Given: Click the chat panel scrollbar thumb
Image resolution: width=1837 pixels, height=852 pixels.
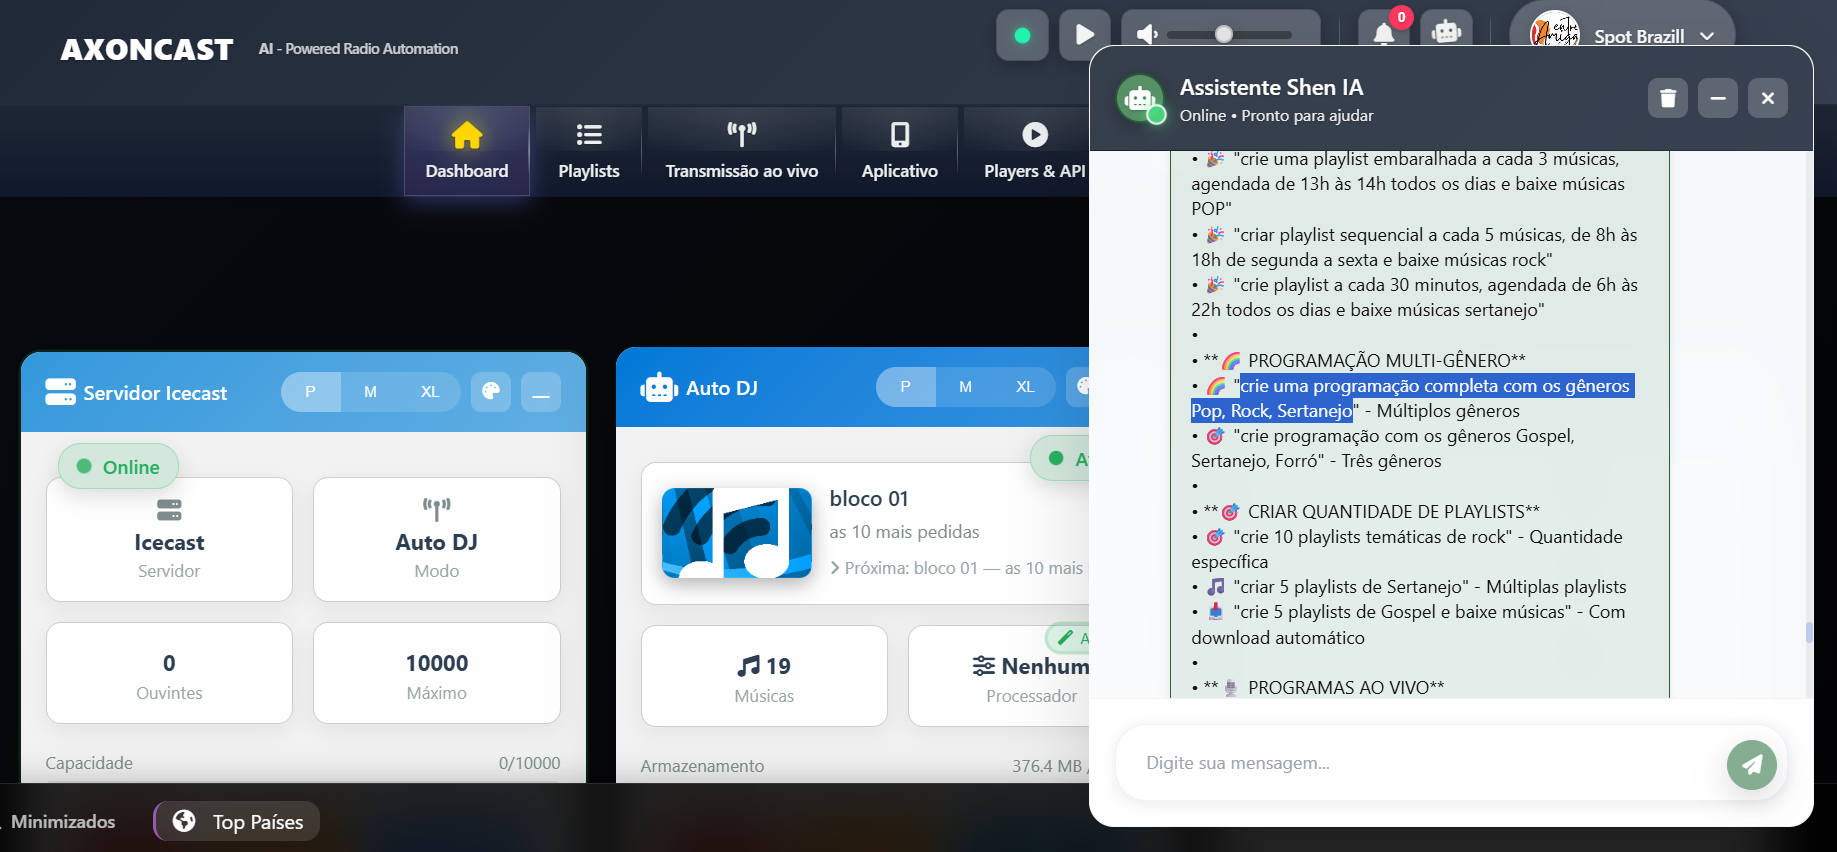Looking at the screenshot, I should tap(1809, 632).
